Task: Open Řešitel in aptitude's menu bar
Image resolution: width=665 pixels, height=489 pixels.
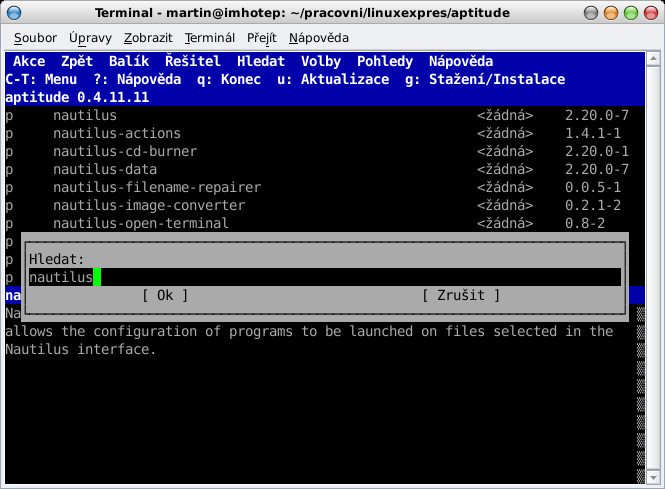Action: coord(194,61)
